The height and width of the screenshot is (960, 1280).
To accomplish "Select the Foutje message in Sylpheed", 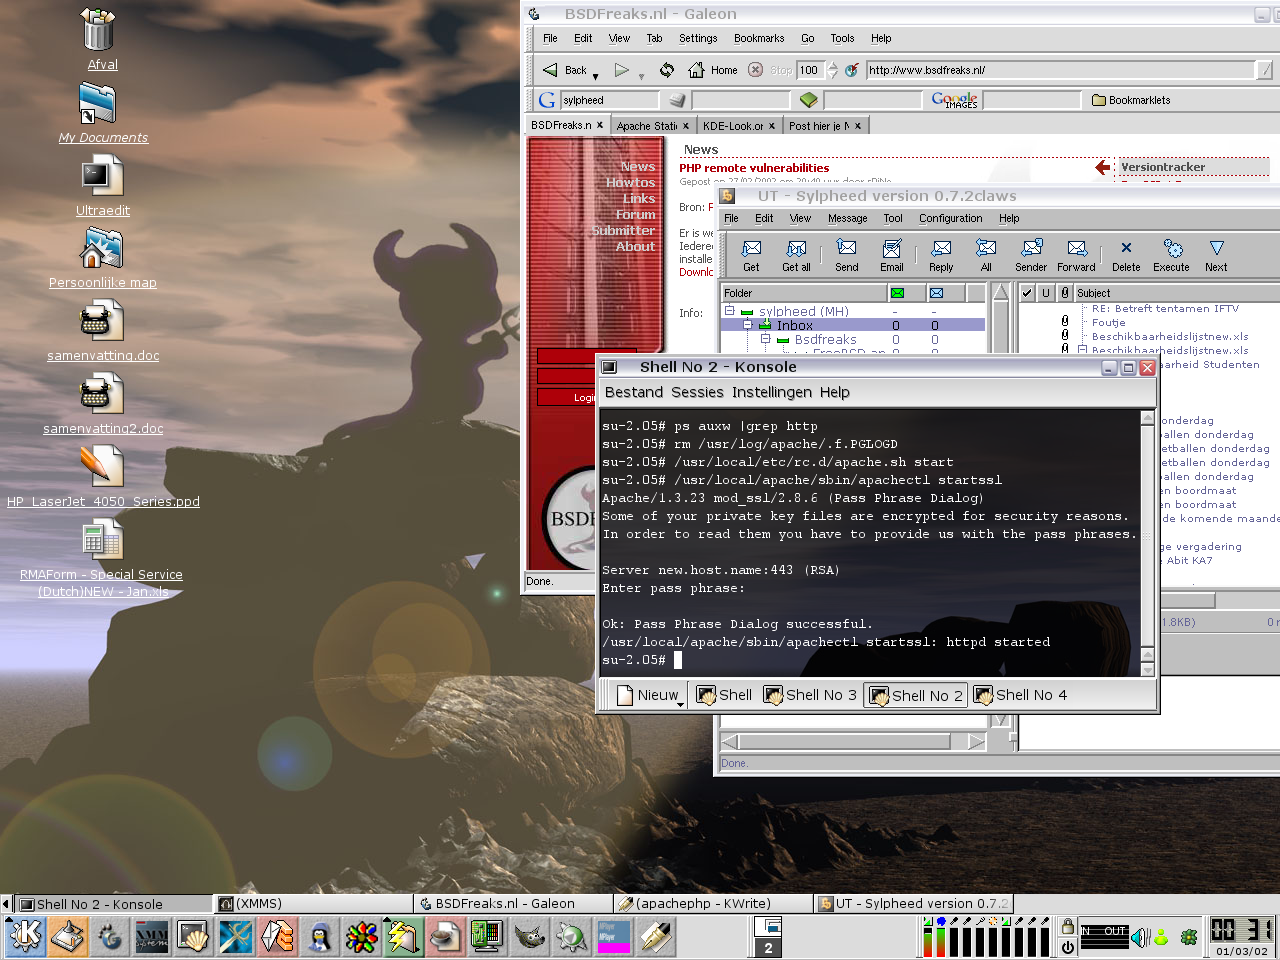I will point(1108,323).
